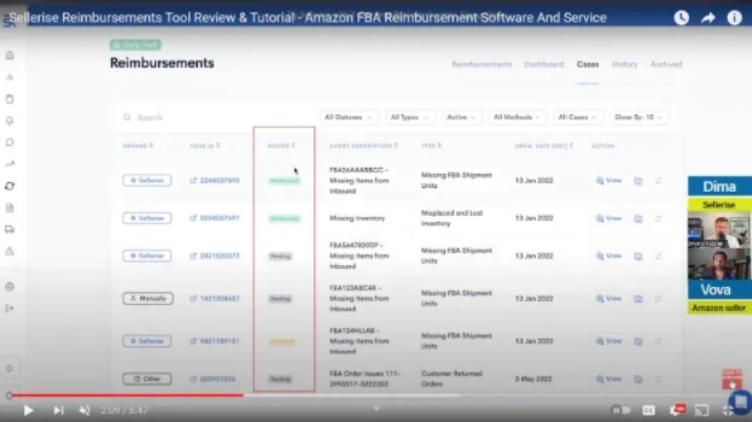Click the green Help Hub badge
Image resolution: width=752 pixels, height=422 pixels.
tap(135, 45)
